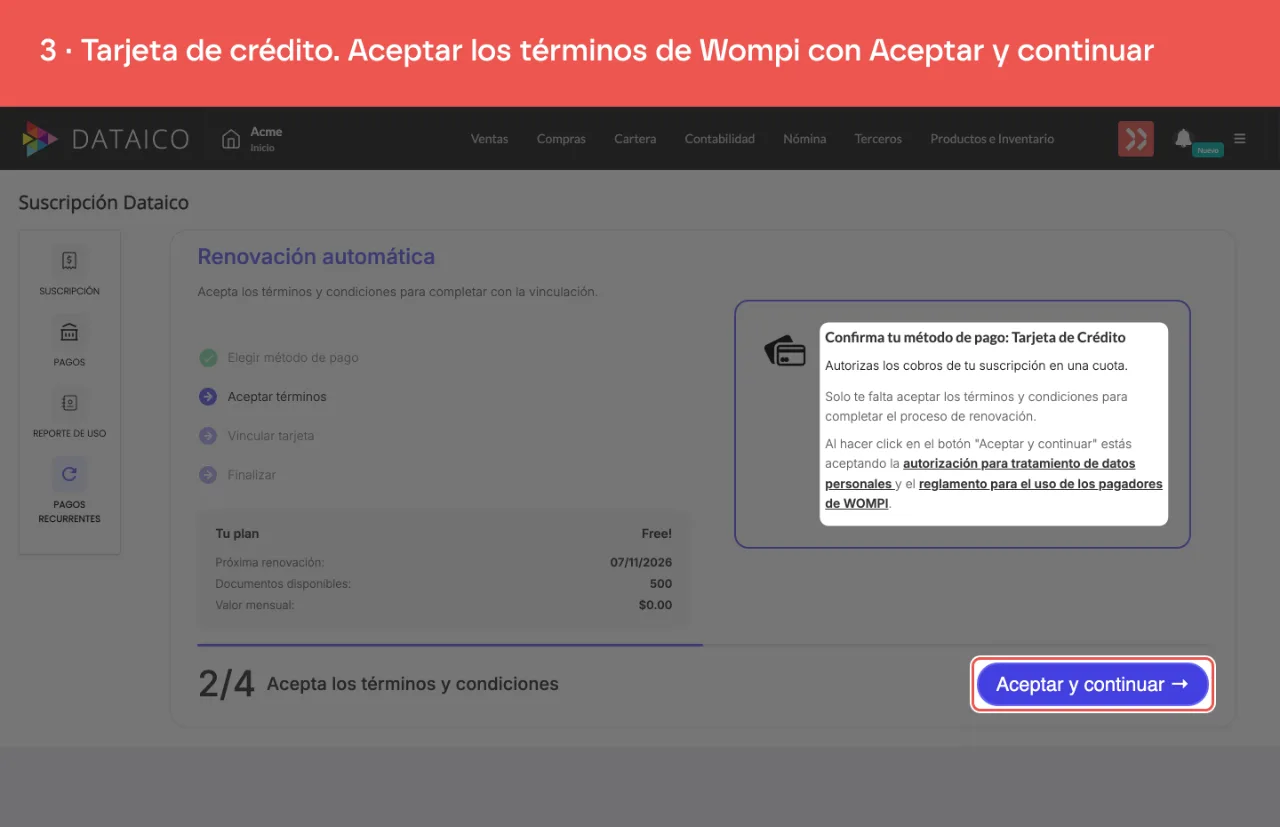Select the Aceptar términos step label
Image resolution: width=1280 pixels, height=827 pixels.
[x=277, y=397]
